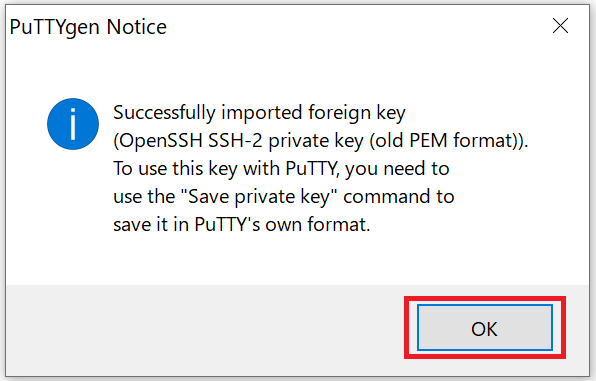Click the word PuTTY's in the last line
This screenshot has height=381, width=596.
point(227,224)
